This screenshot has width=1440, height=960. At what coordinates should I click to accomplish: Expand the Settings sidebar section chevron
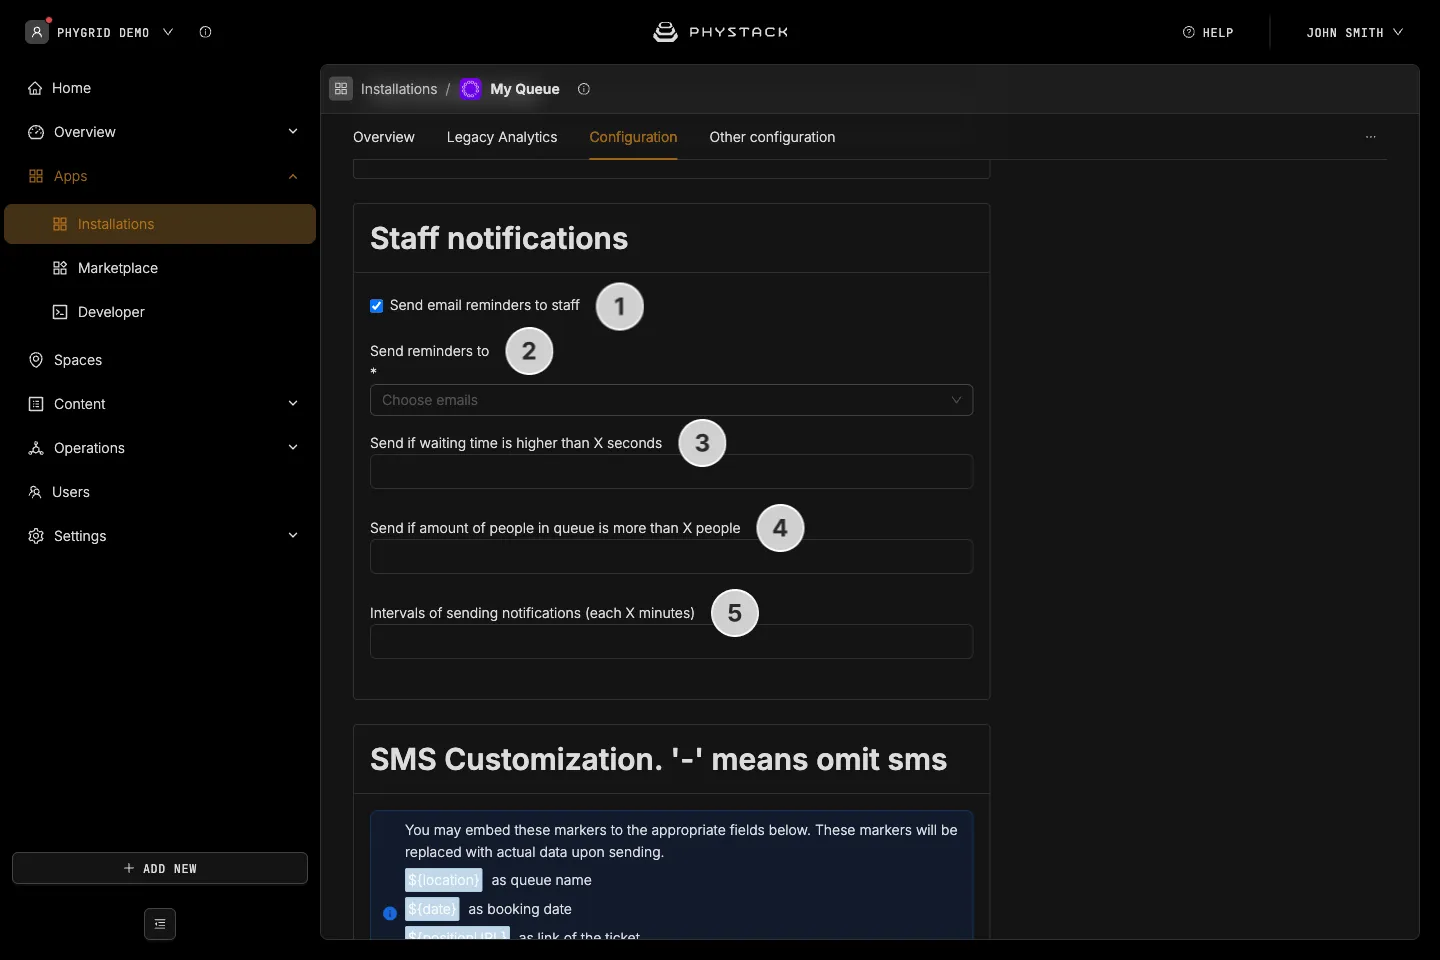click(293, 536)
